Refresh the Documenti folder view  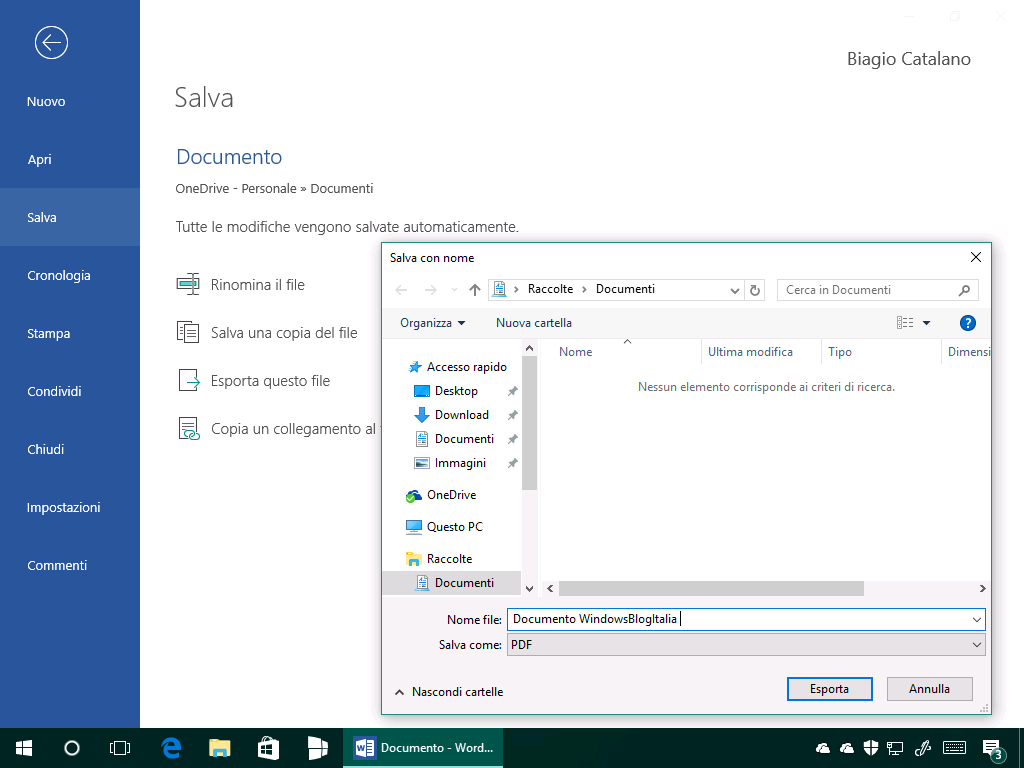755,290
